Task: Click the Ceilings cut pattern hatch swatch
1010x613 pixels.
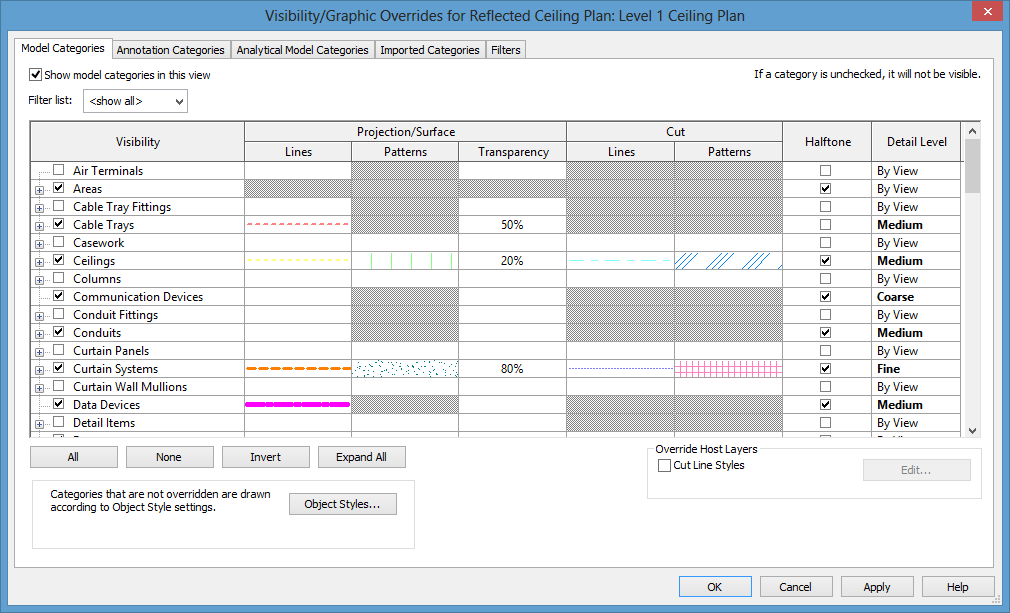Action: (728, 261)
